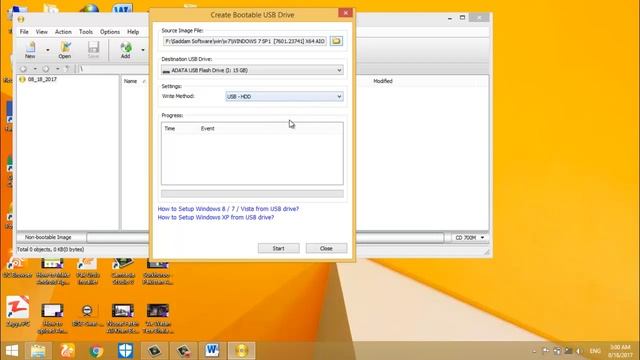Click the Time column header in Progress list

(170, 129)
